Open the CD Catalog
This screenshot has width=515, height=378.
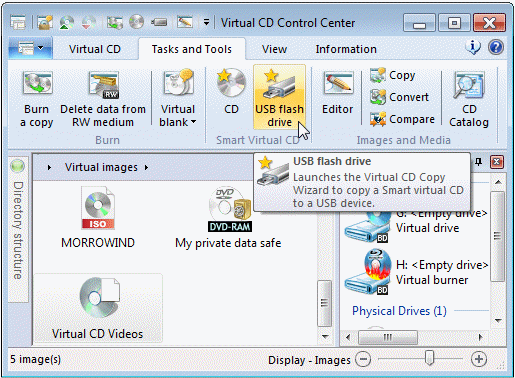469,99
